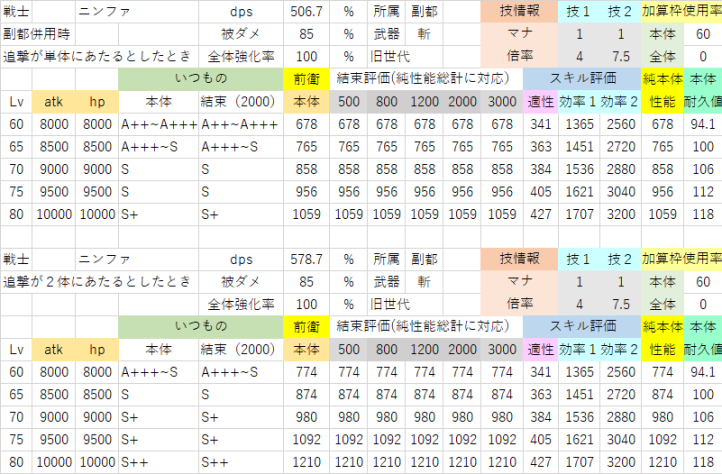Select 774 under the 500 column
Image resolution: width=722 pixels, height=474 pixels.
coord(349,372)
